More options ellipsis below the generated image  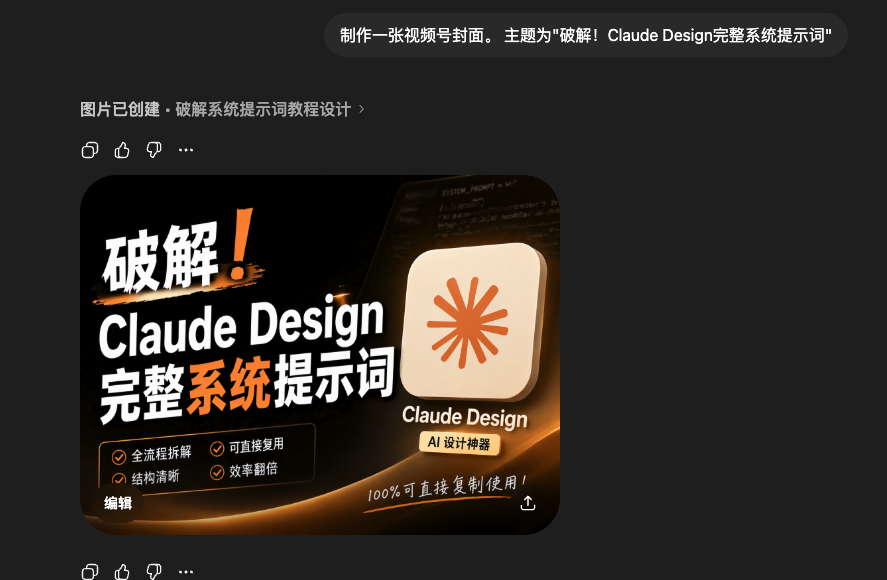coord(186,572)
